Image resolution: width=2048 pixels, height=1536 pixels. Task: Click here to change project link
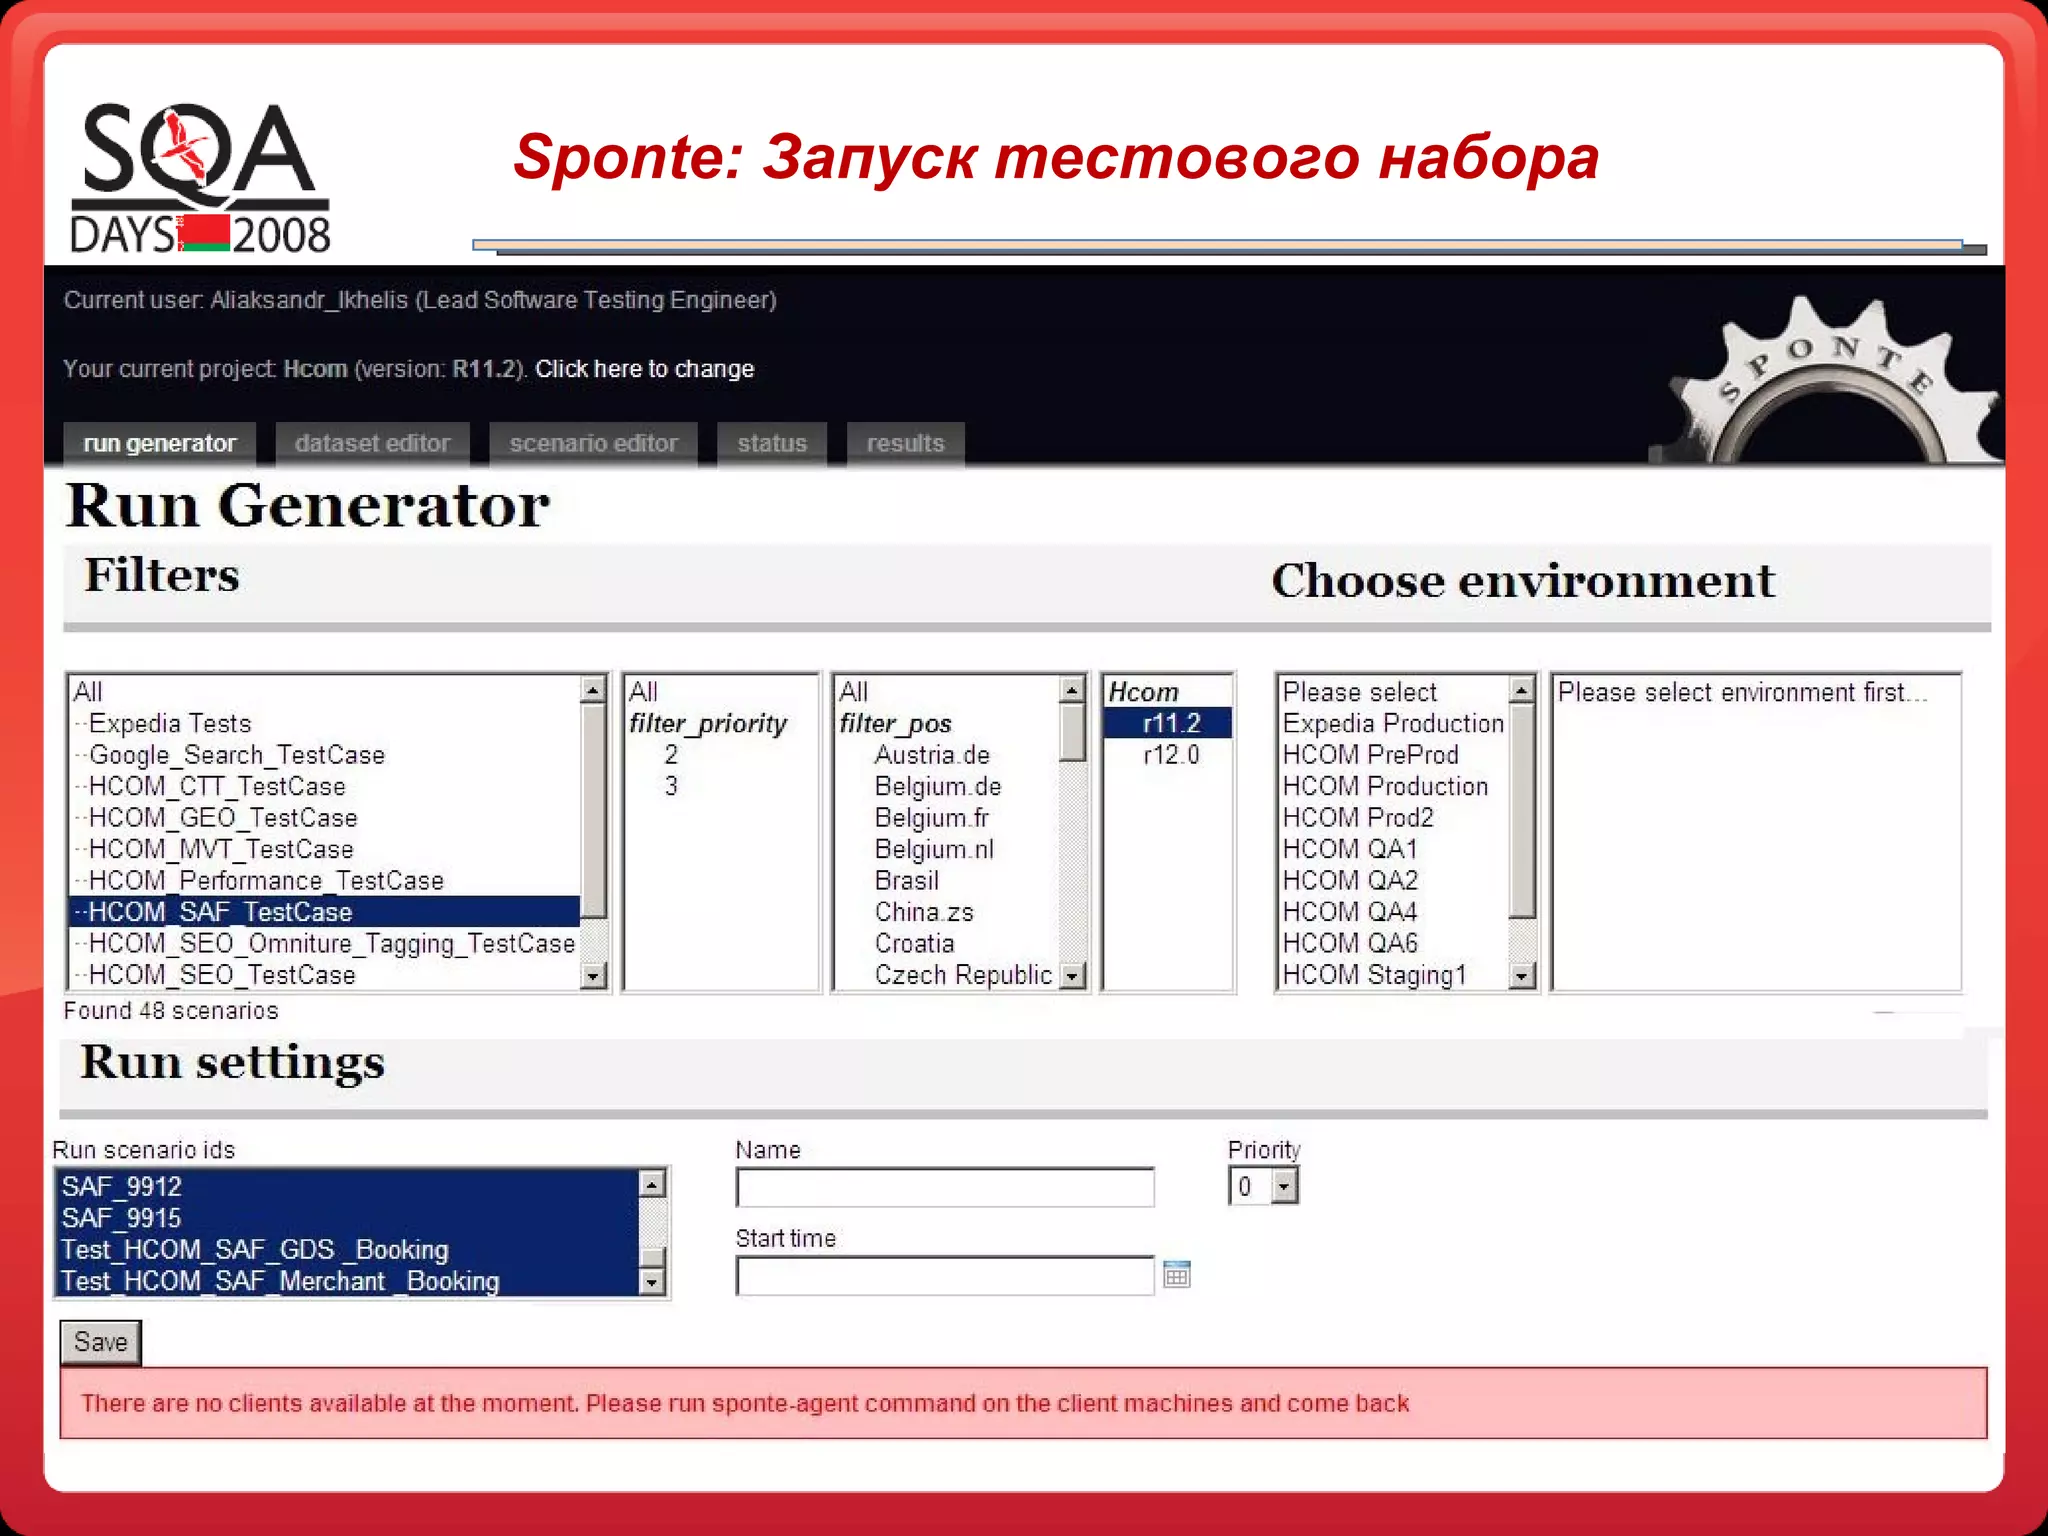pos(644,369)
